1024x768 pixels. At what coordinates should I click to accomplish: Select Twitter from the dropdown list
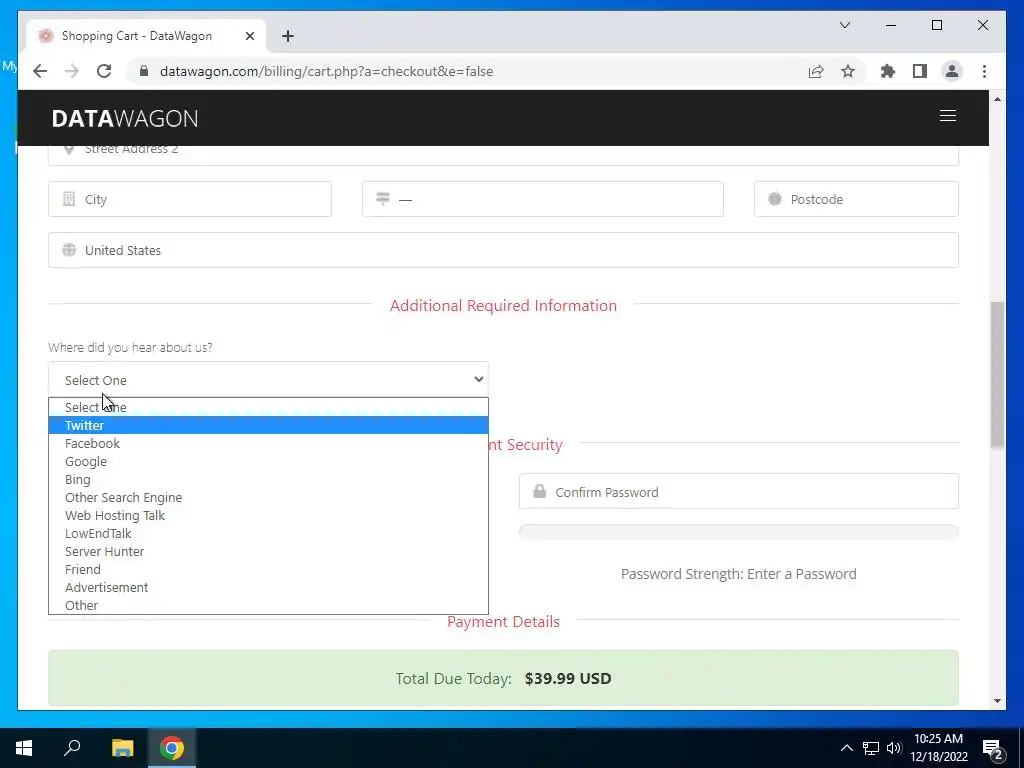click(268, 425)
